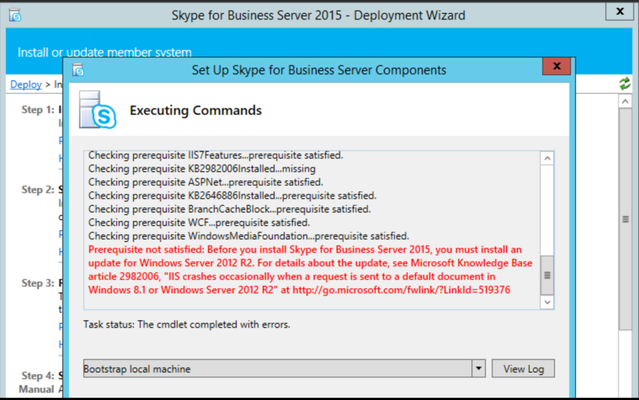Click the log output scroll up arrow

[x=547, y=158]
